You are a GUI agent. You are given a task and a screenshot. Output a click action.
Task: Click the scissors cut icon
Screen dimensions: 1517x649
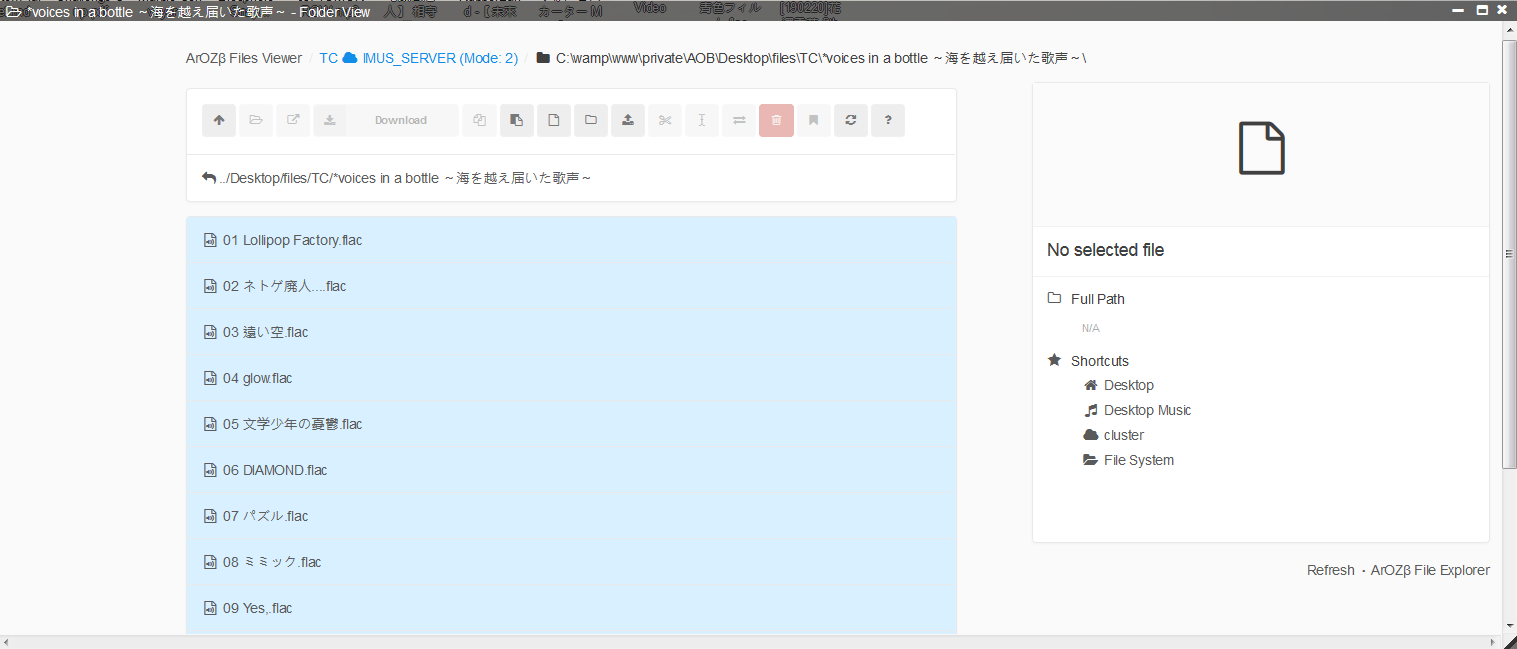click(x=665, y=120)
